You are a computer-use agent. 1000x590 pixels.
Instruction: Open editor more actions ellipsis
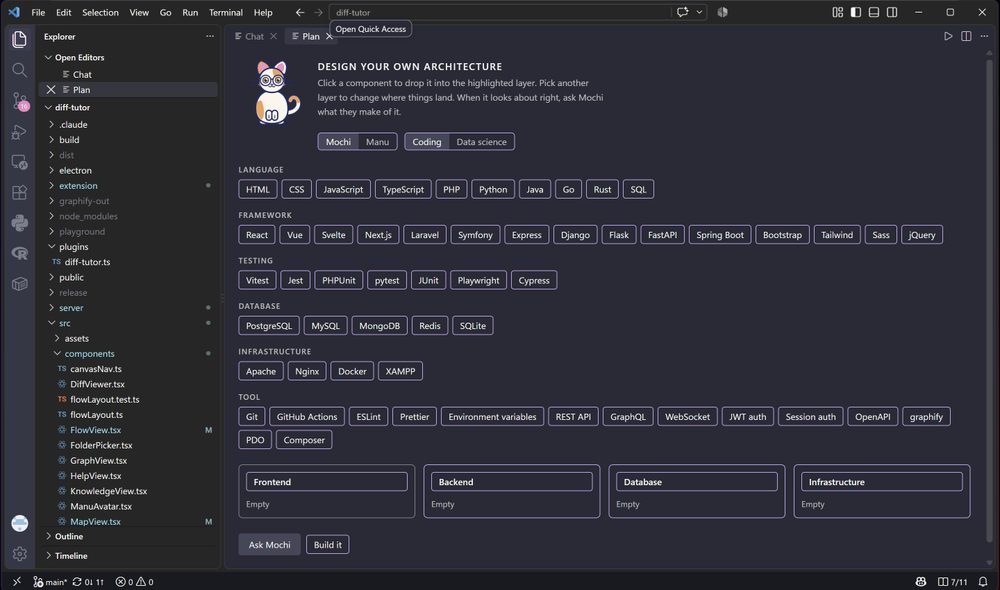coord(984,36)
